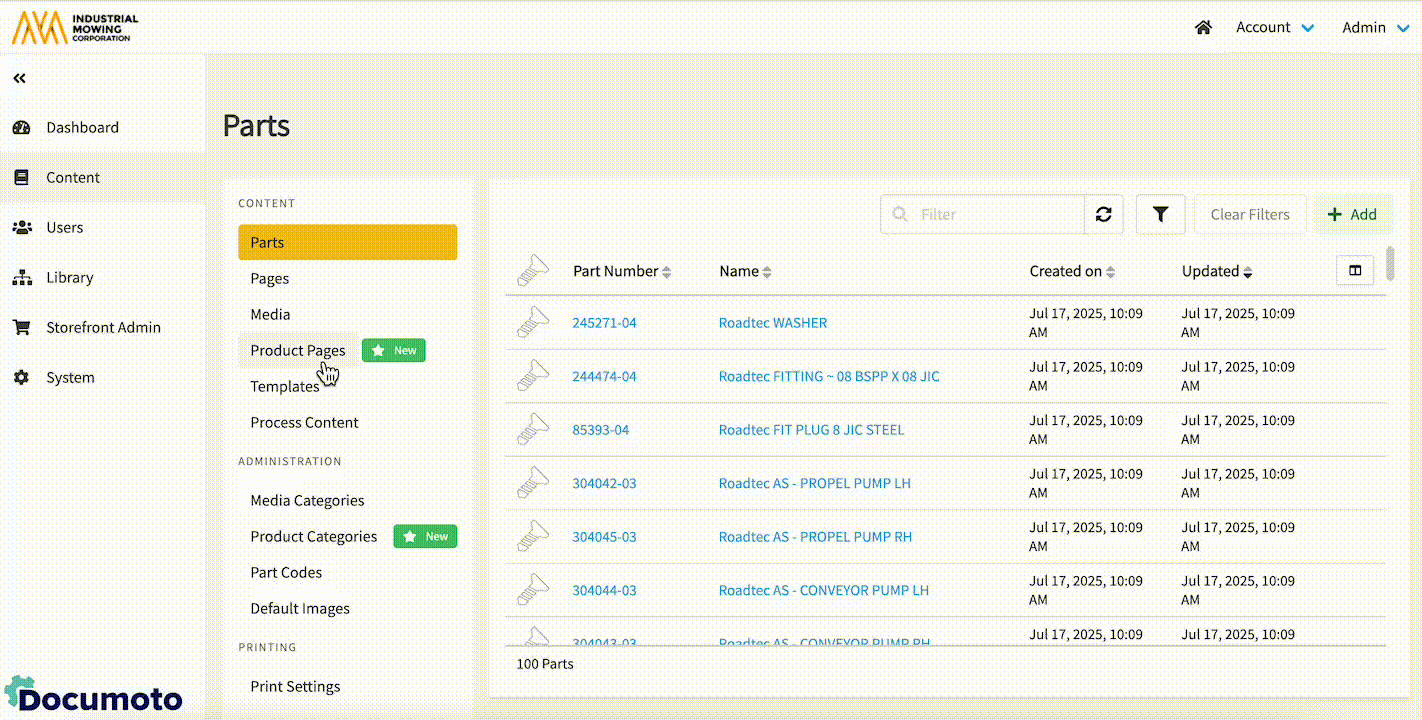Click the Clear Filters button
The width and height of the screenshot is (1422, 720).
pyautogui.click(x=1250, y=214)
